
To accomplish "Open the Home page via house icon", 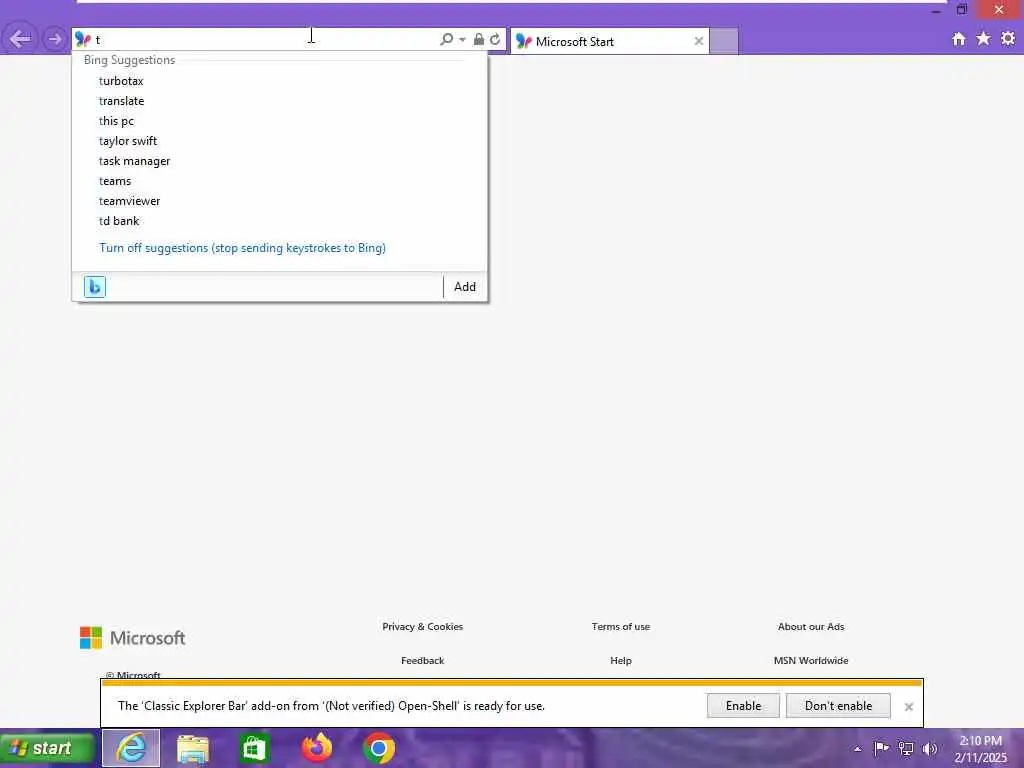I will [959, 39].
